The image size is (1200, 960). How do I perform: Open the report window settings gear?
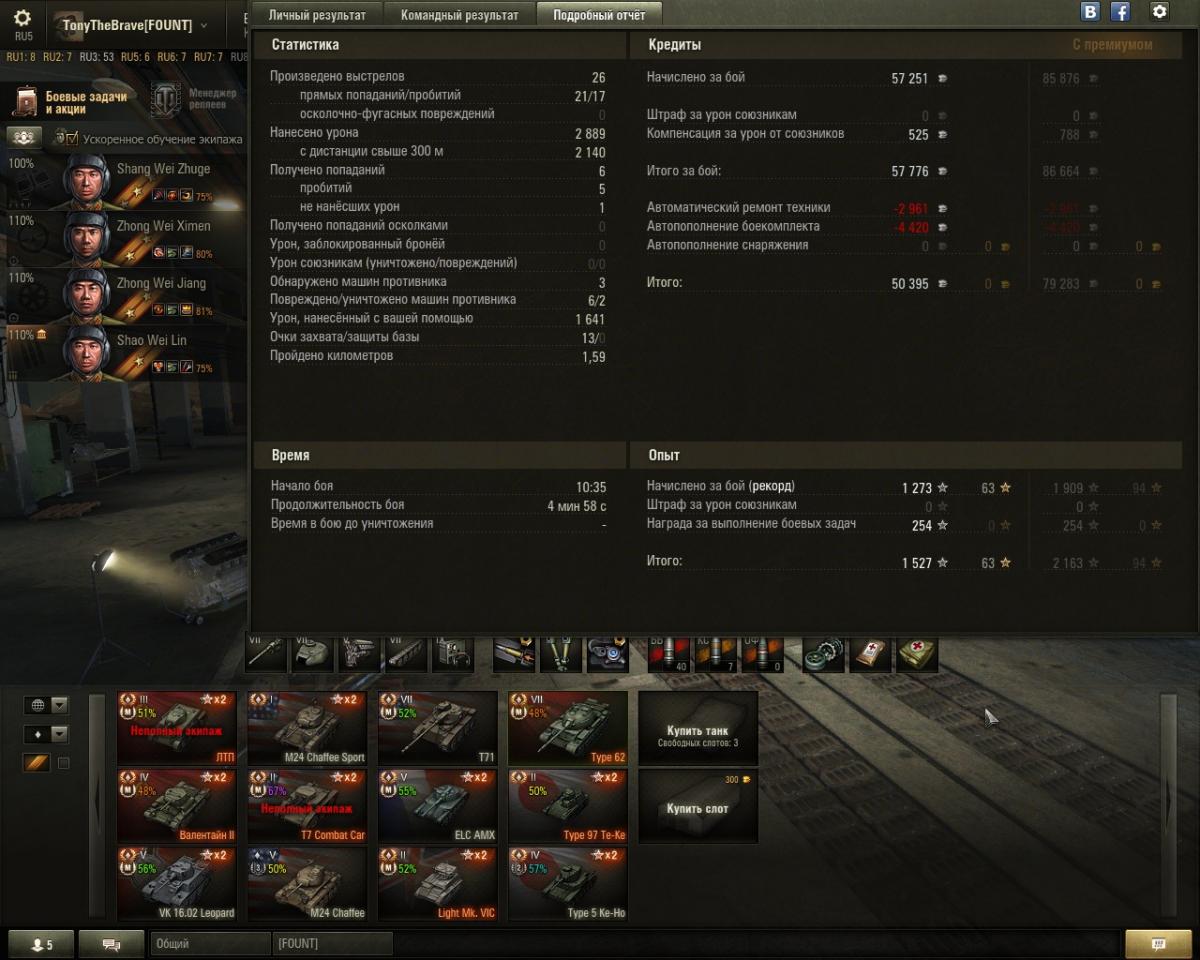coord(1160,12)
